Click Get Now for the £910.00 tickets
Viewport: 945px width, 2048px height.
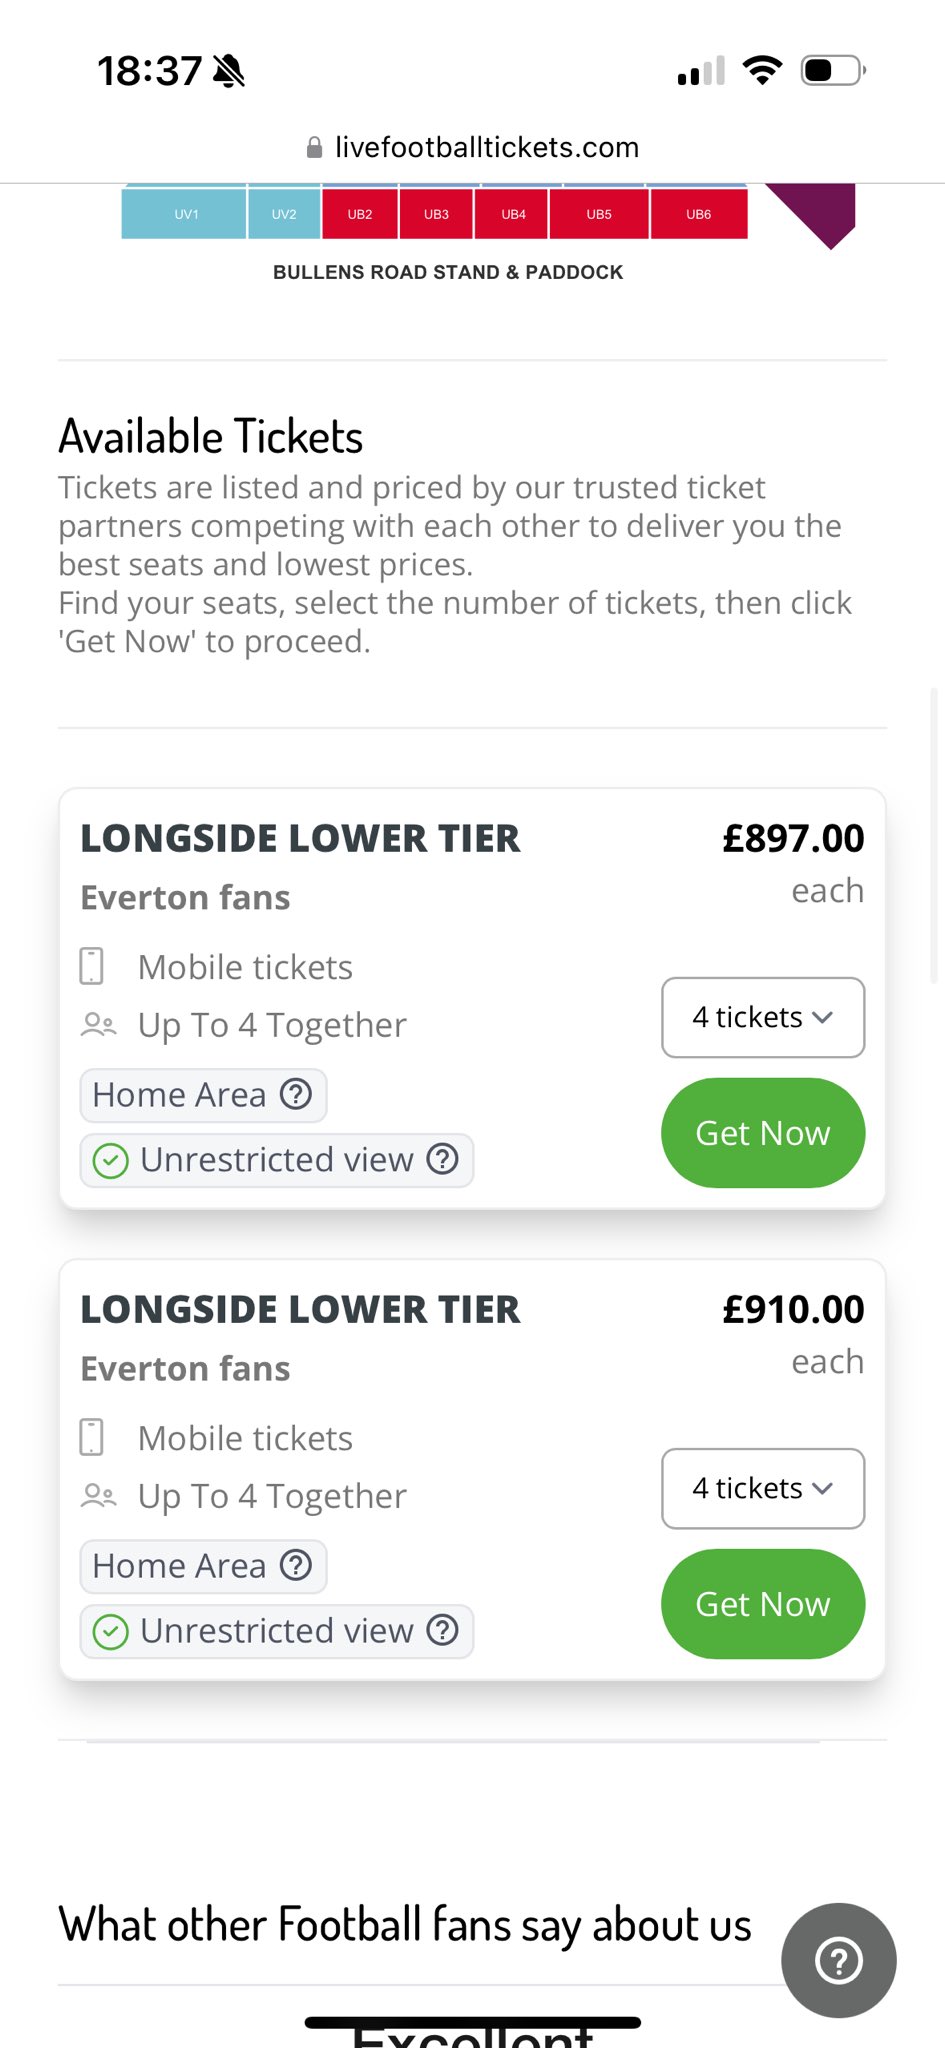(x=763, y=1604)
